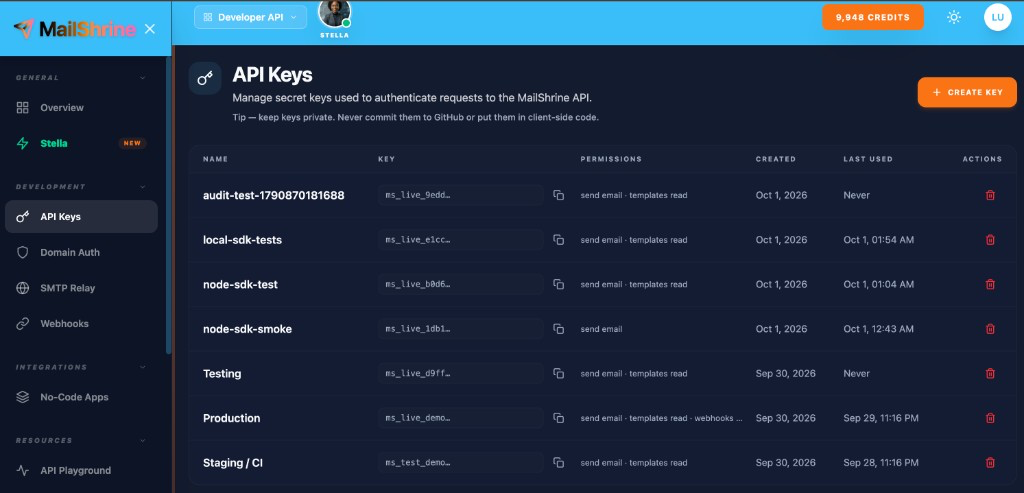
Task: Click the API Keys header key icon
Action: [205, 78]
